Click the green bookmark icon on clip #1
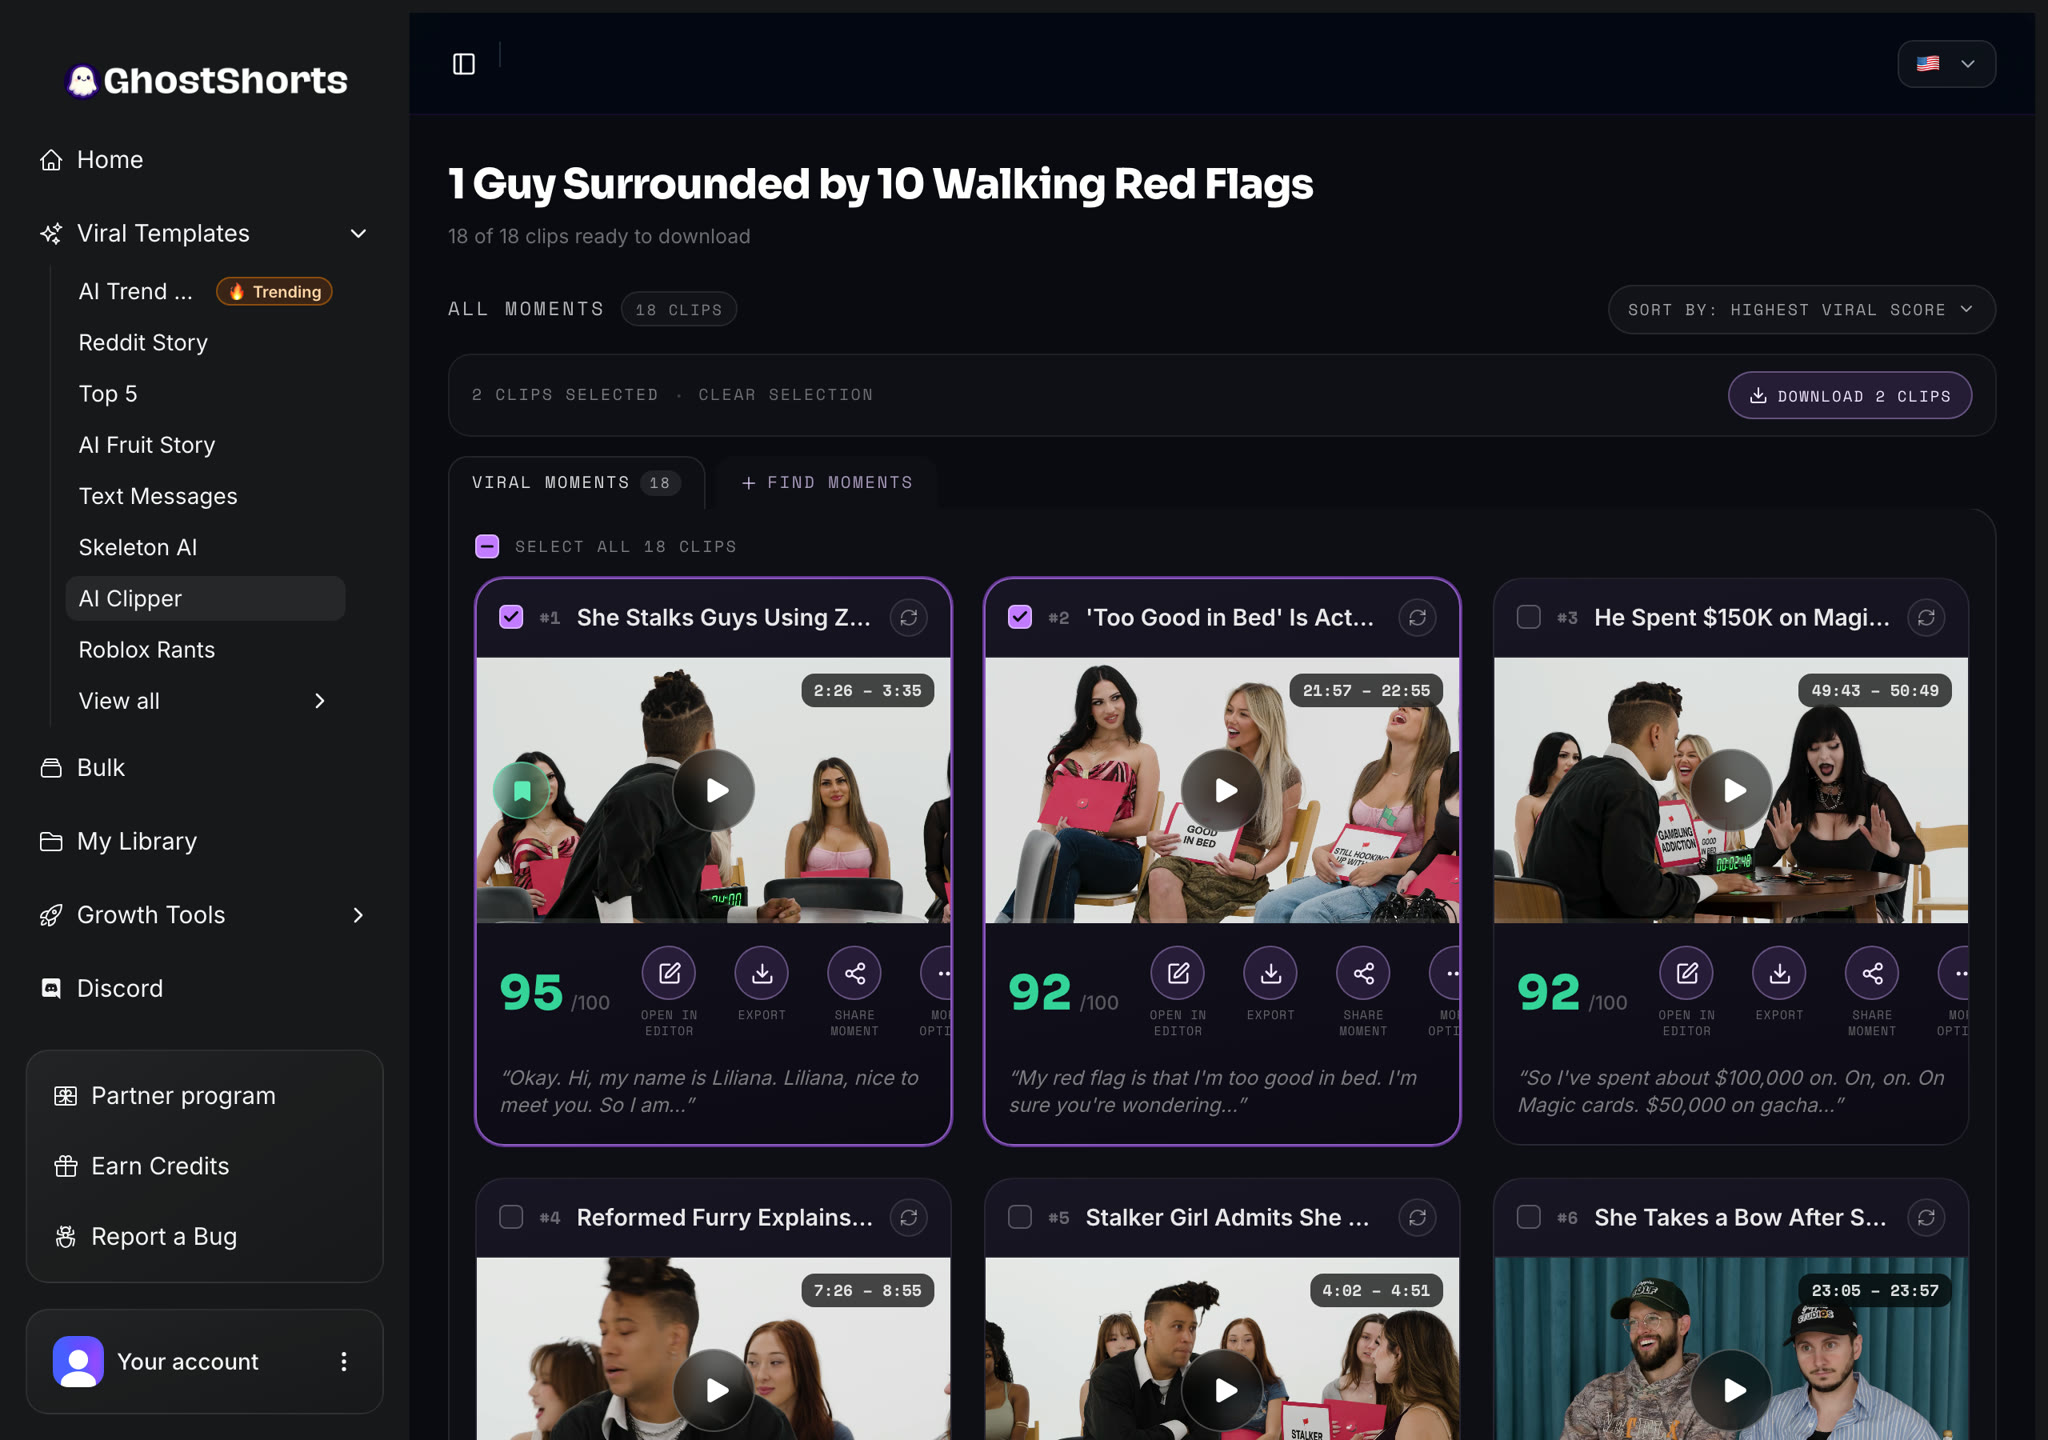 (x=521, y=791)
